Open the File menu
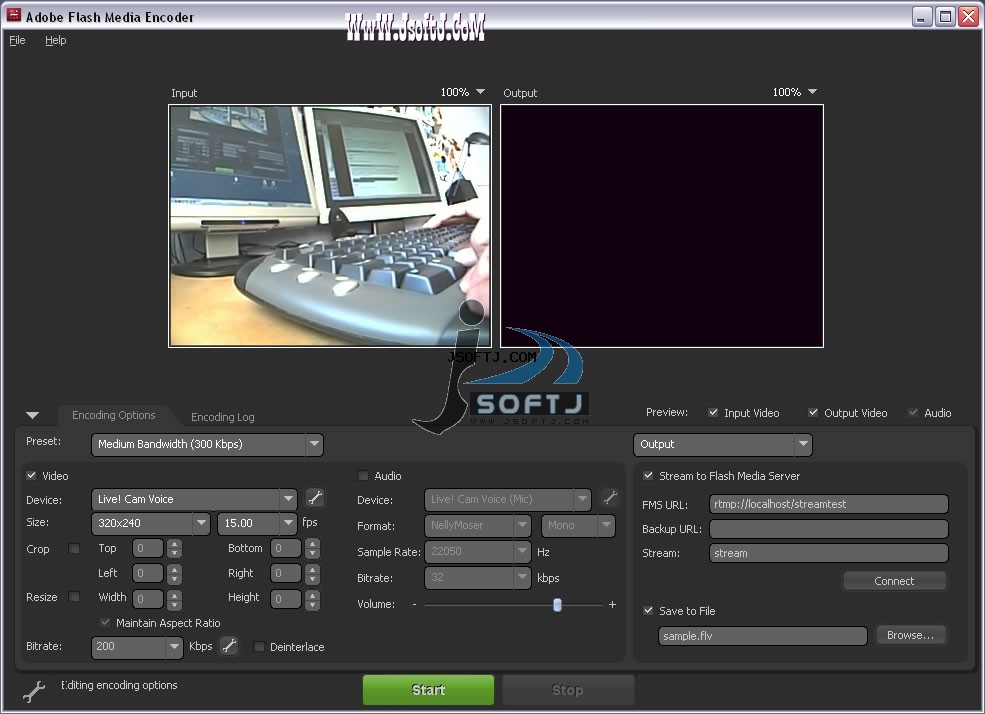This screenshot has height=714, width=985. 17,40
